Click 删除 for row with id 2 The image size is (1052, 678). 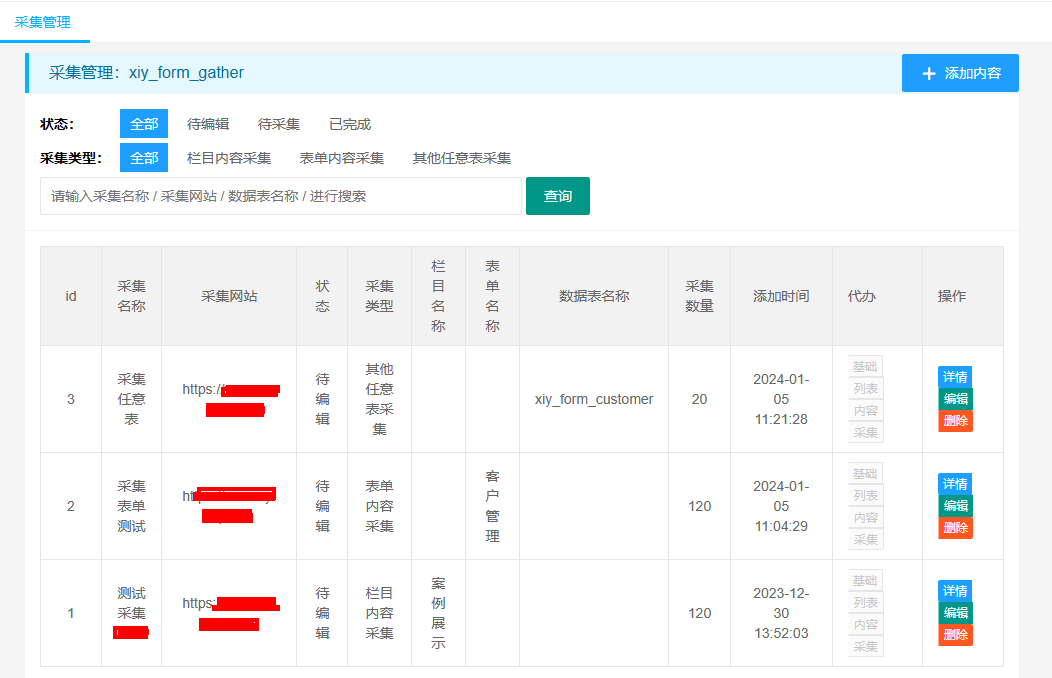click(955, 528)
